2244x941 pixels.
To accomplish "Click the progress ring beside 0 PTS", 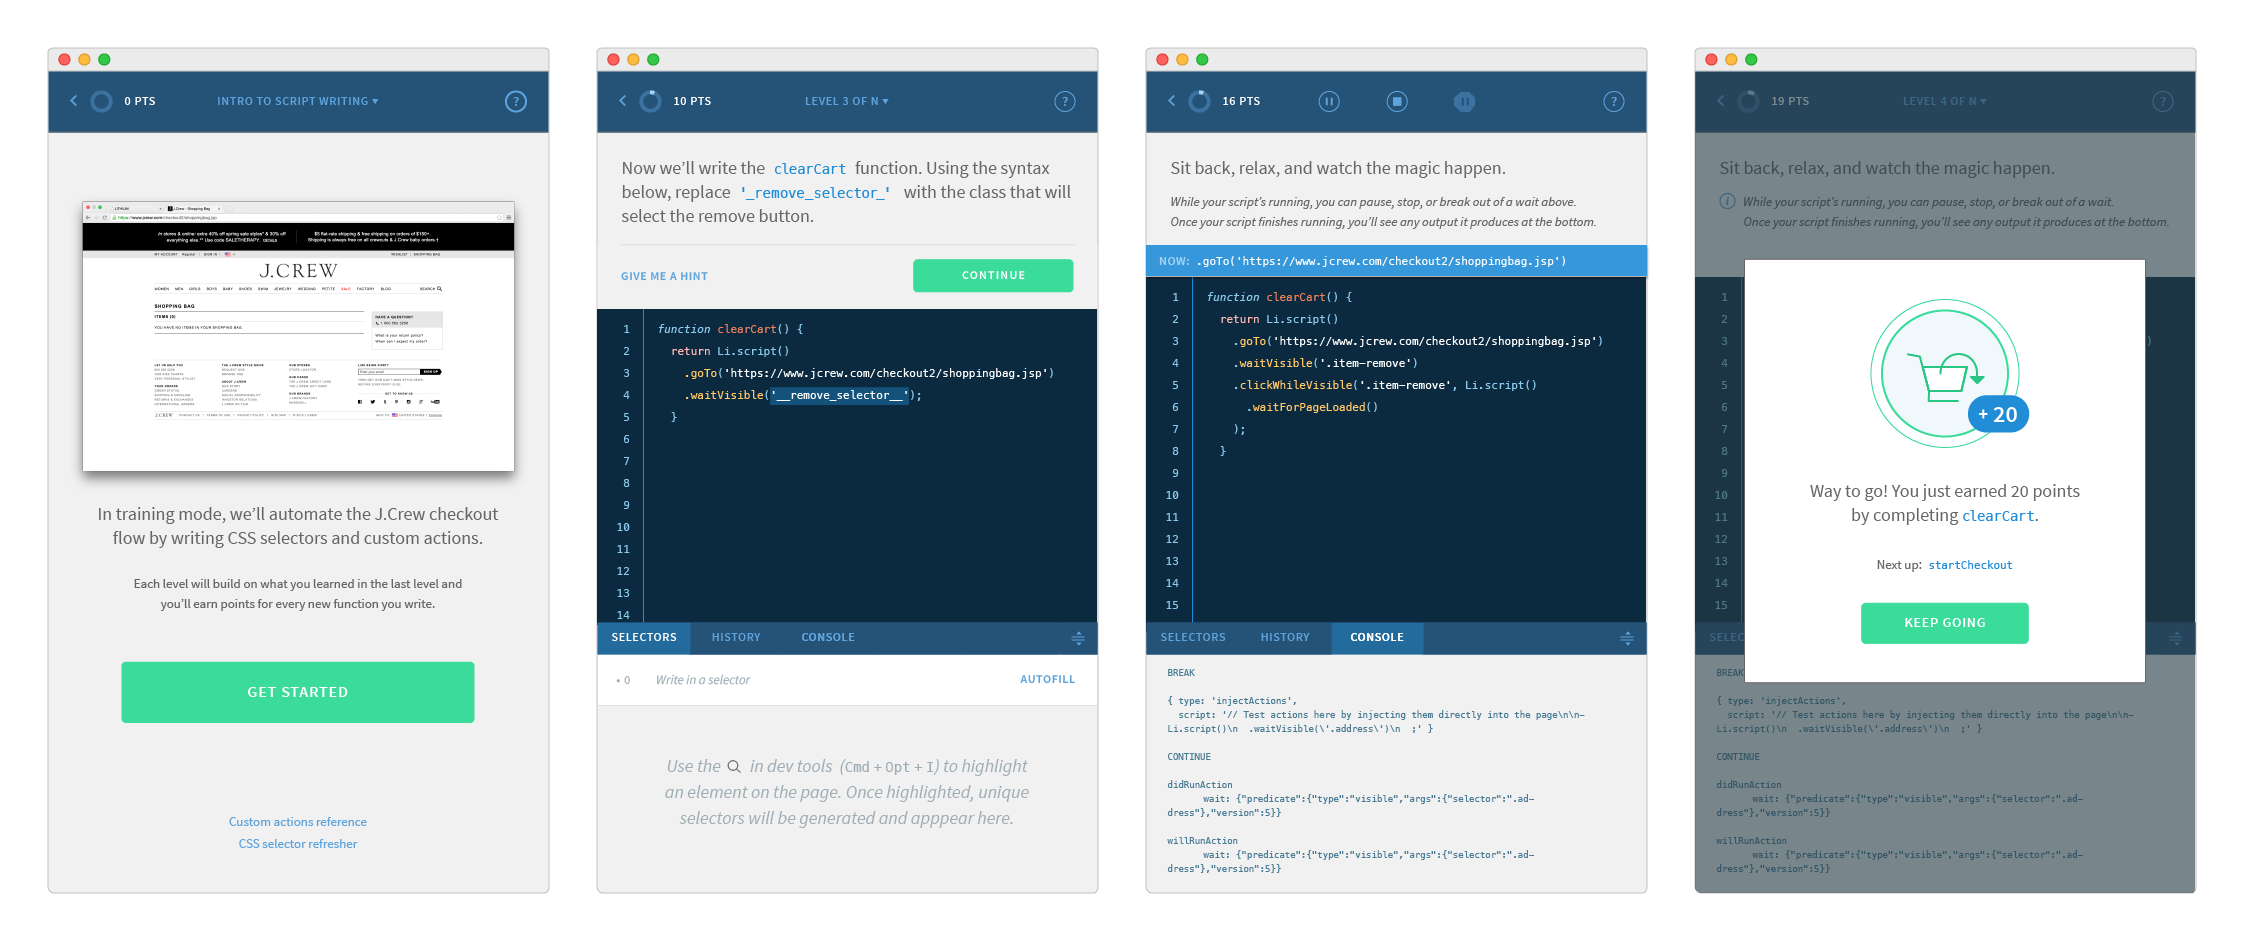I will (101, 101).
